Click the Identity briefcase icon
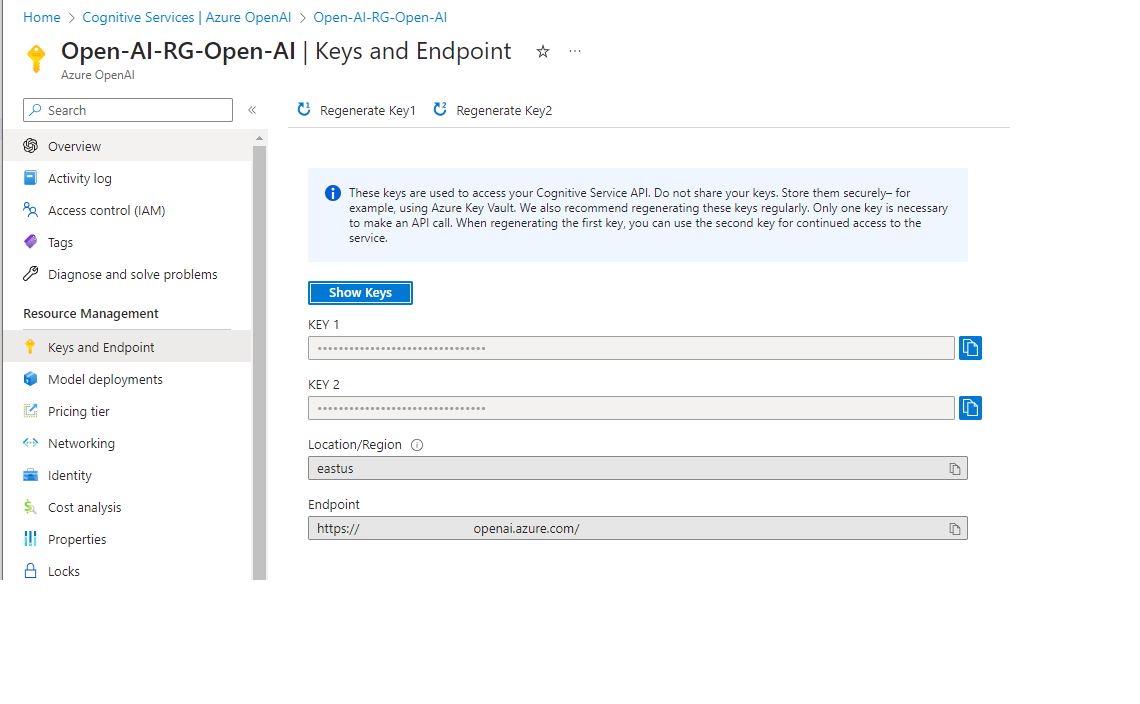This screenshot has width=1140, height=704. (x=31, y=475)
